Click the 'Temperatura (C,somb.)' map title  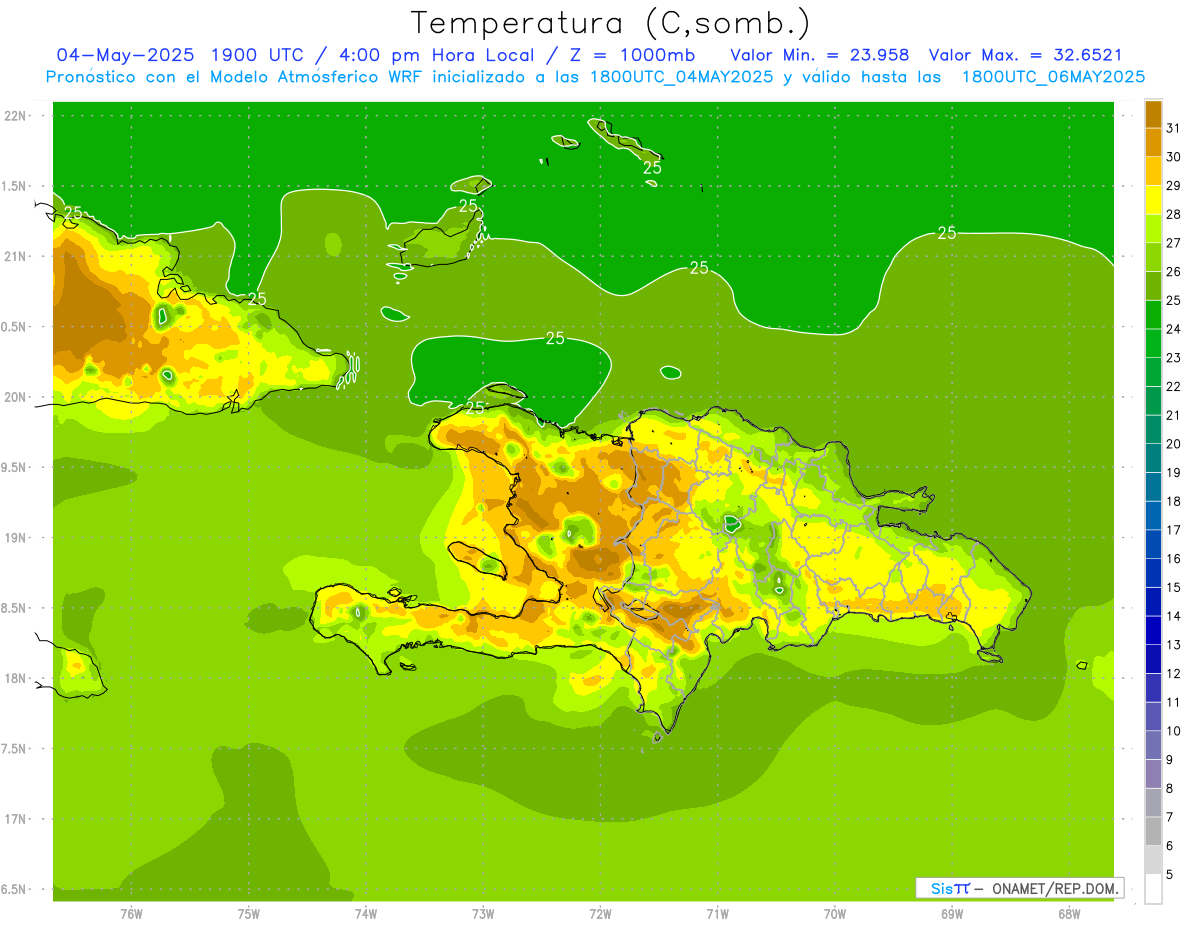click(611, 23)
